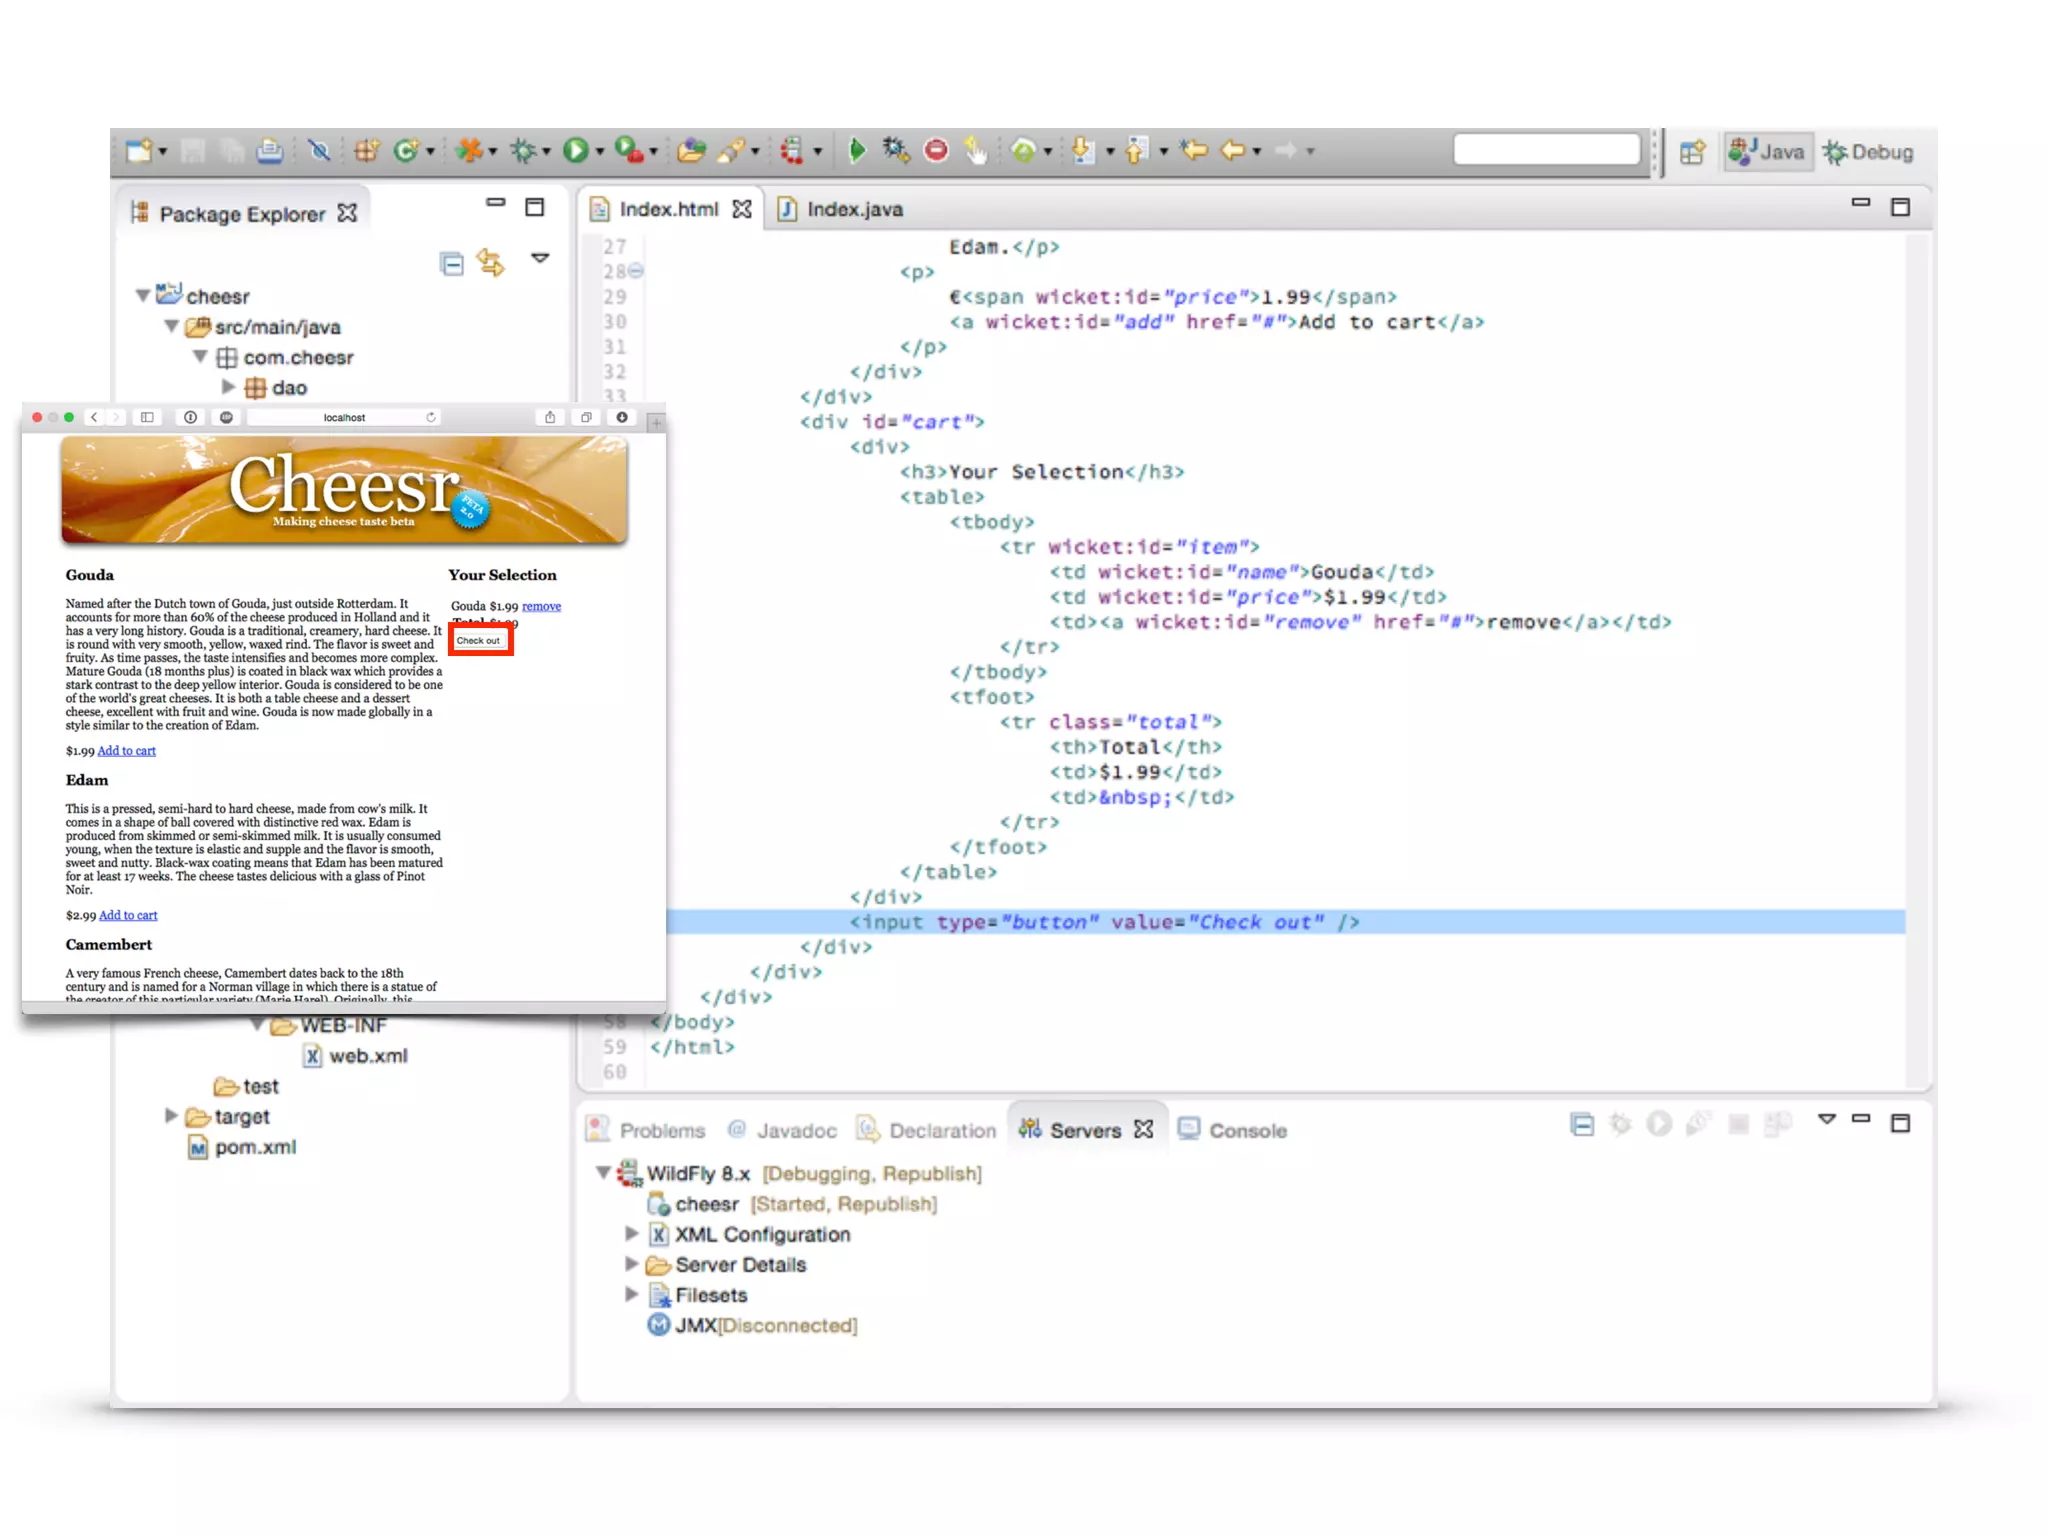Click the Check out button in browser
2048x1536 pixels.
(479, 641)
